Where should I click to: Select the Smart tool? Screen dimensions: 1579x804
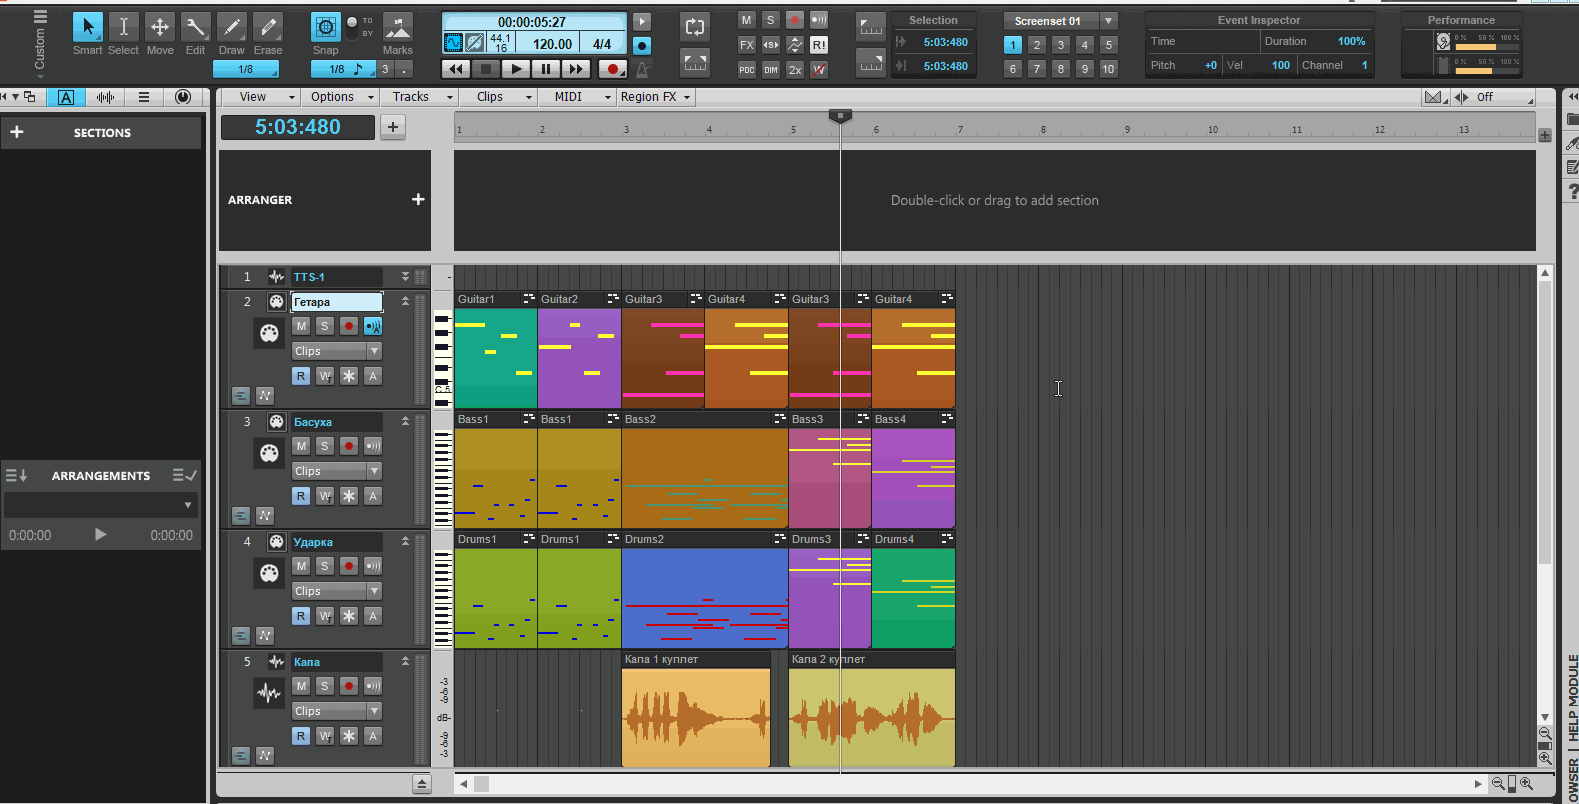tap(87, 27)
